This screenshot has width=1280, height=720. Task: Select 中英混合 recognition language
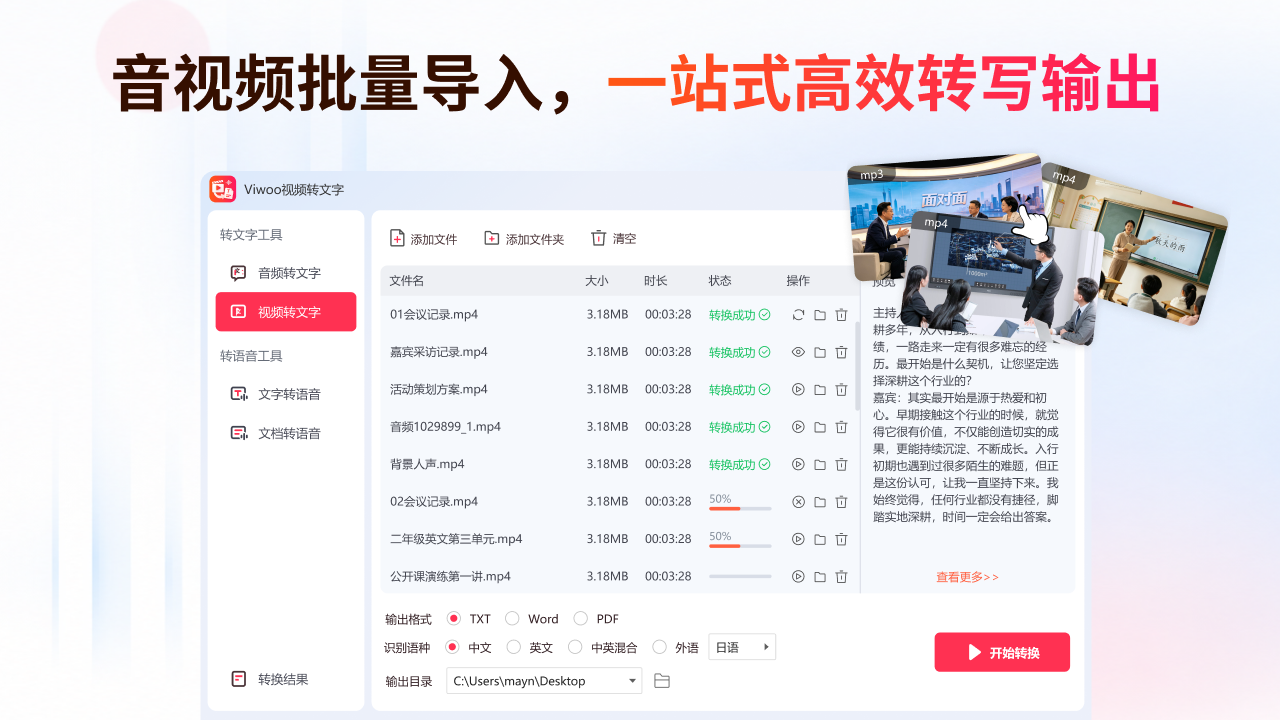575,647
